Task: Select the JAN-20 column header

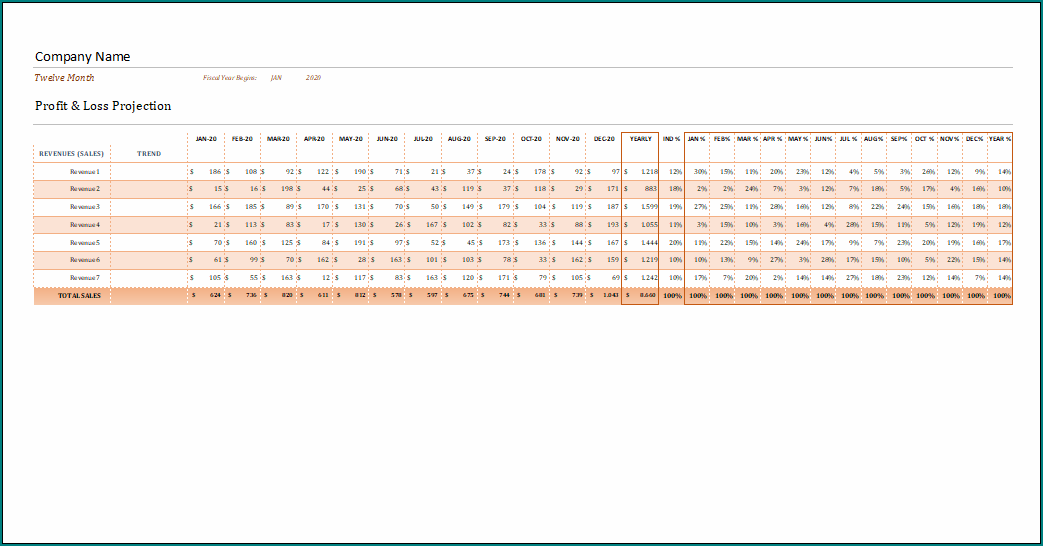Action: [x=206, y=139]
